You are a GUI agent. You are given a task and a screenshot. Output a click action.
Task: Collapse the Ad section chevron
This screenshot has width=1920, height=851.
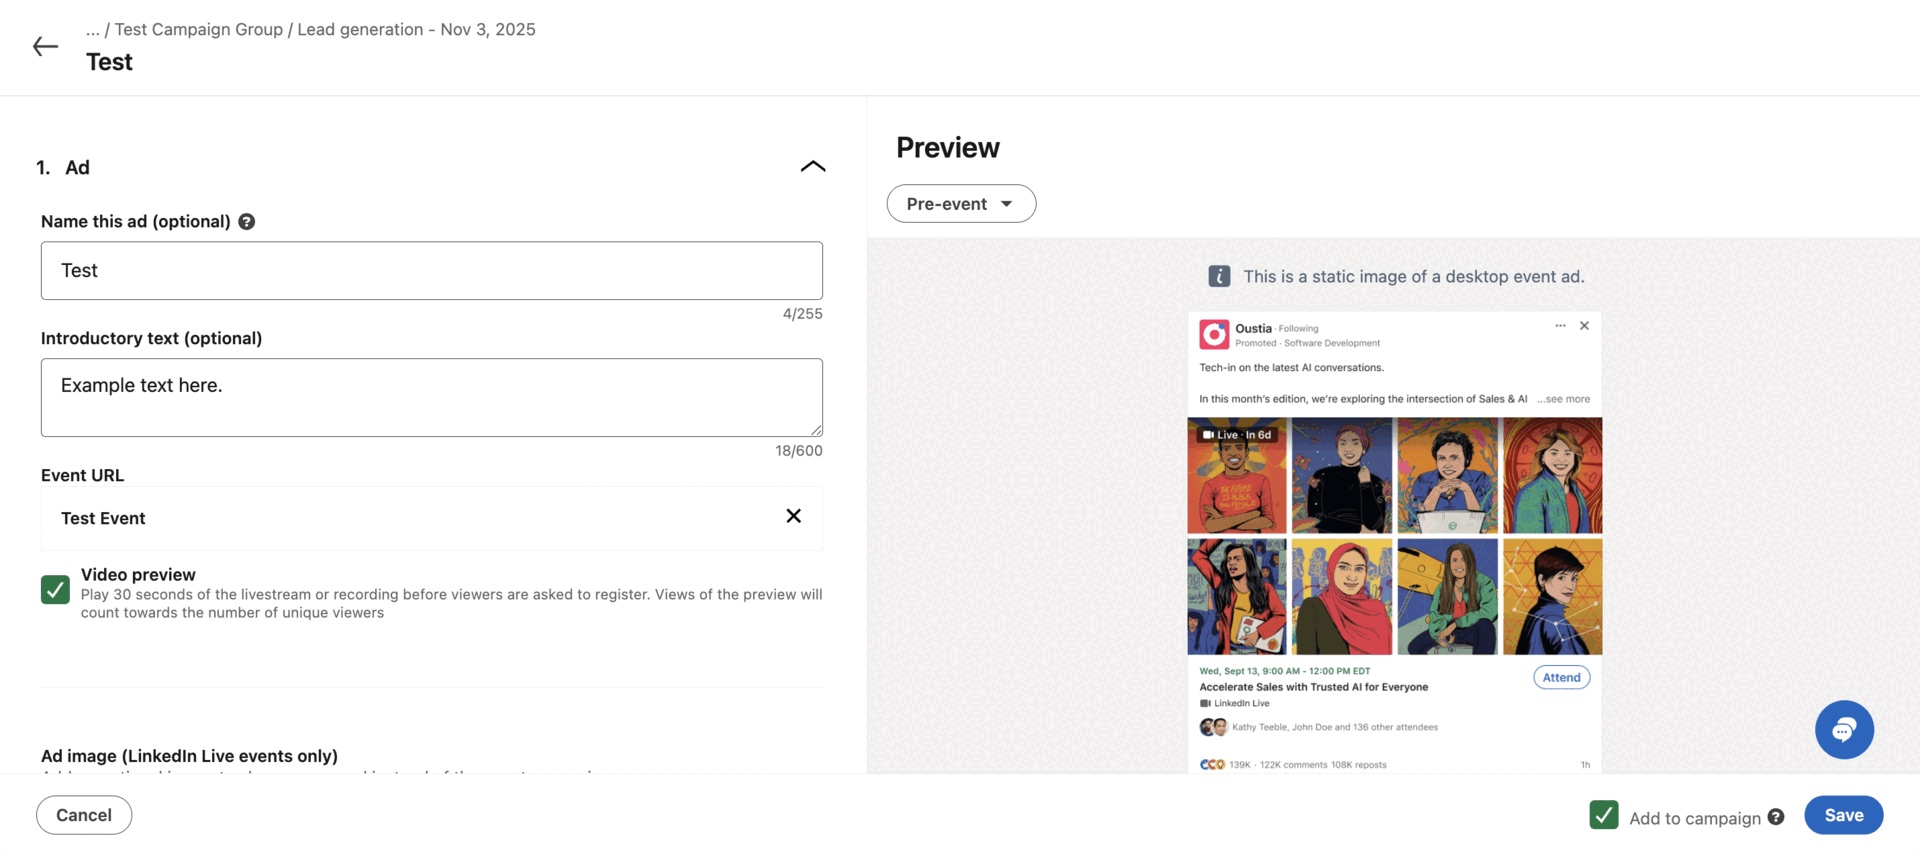click(x=812, y=167)
